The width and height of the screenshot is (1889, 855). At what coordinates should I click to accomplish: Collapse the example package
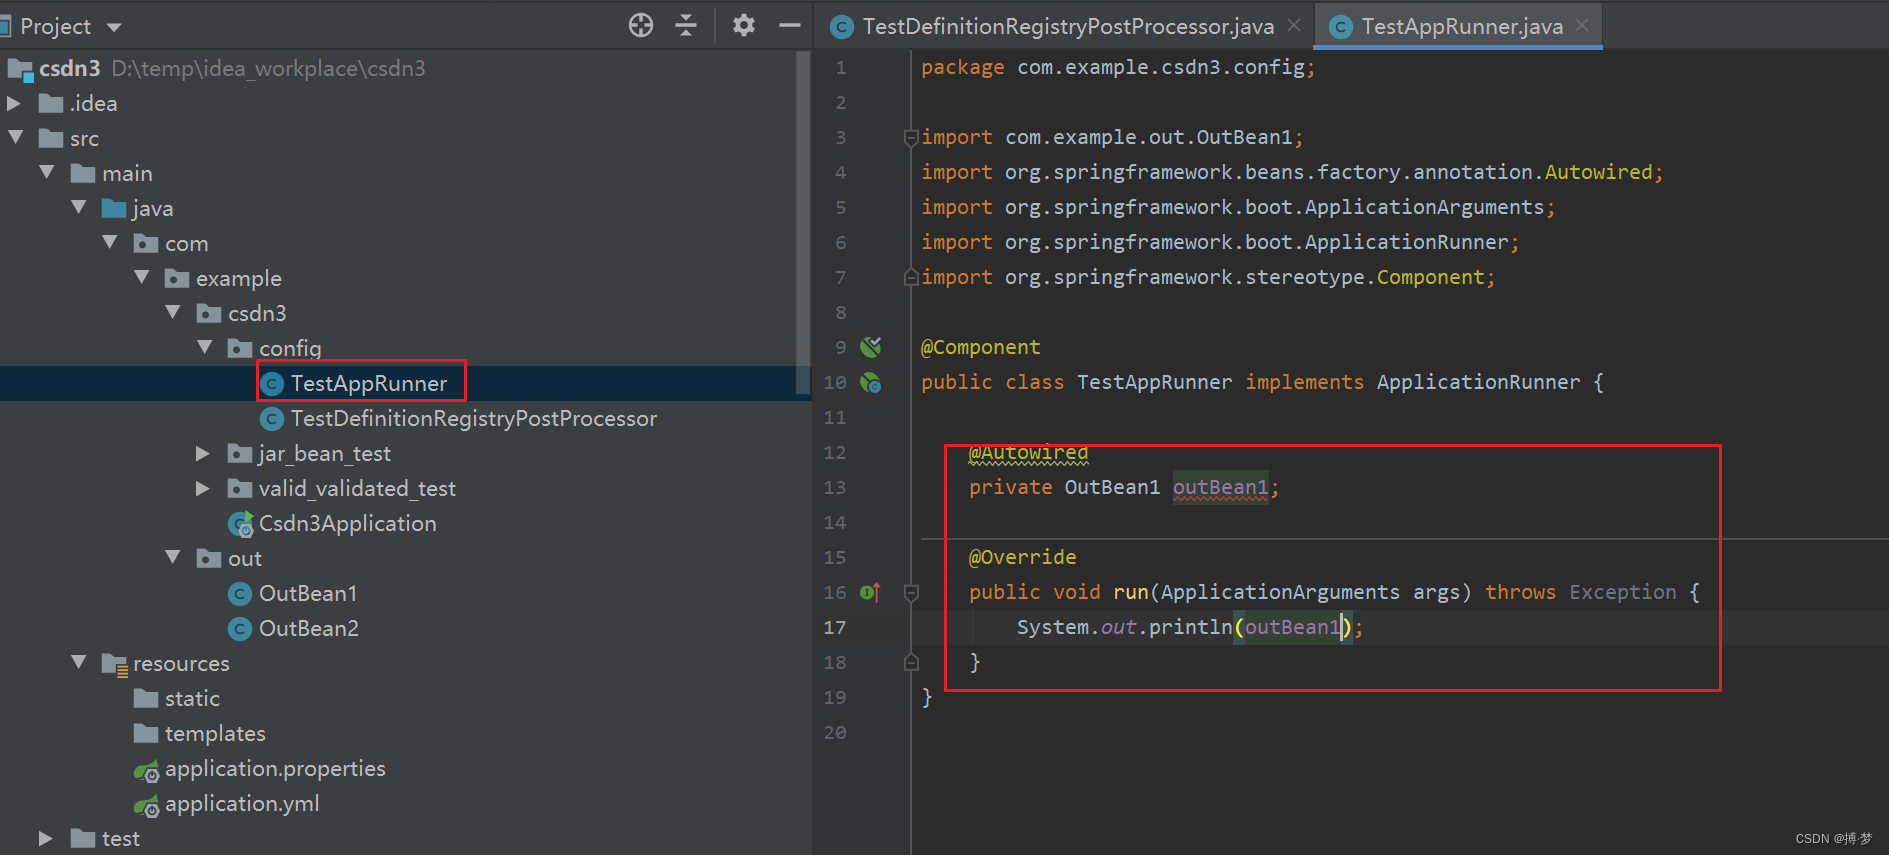point(141,277)
